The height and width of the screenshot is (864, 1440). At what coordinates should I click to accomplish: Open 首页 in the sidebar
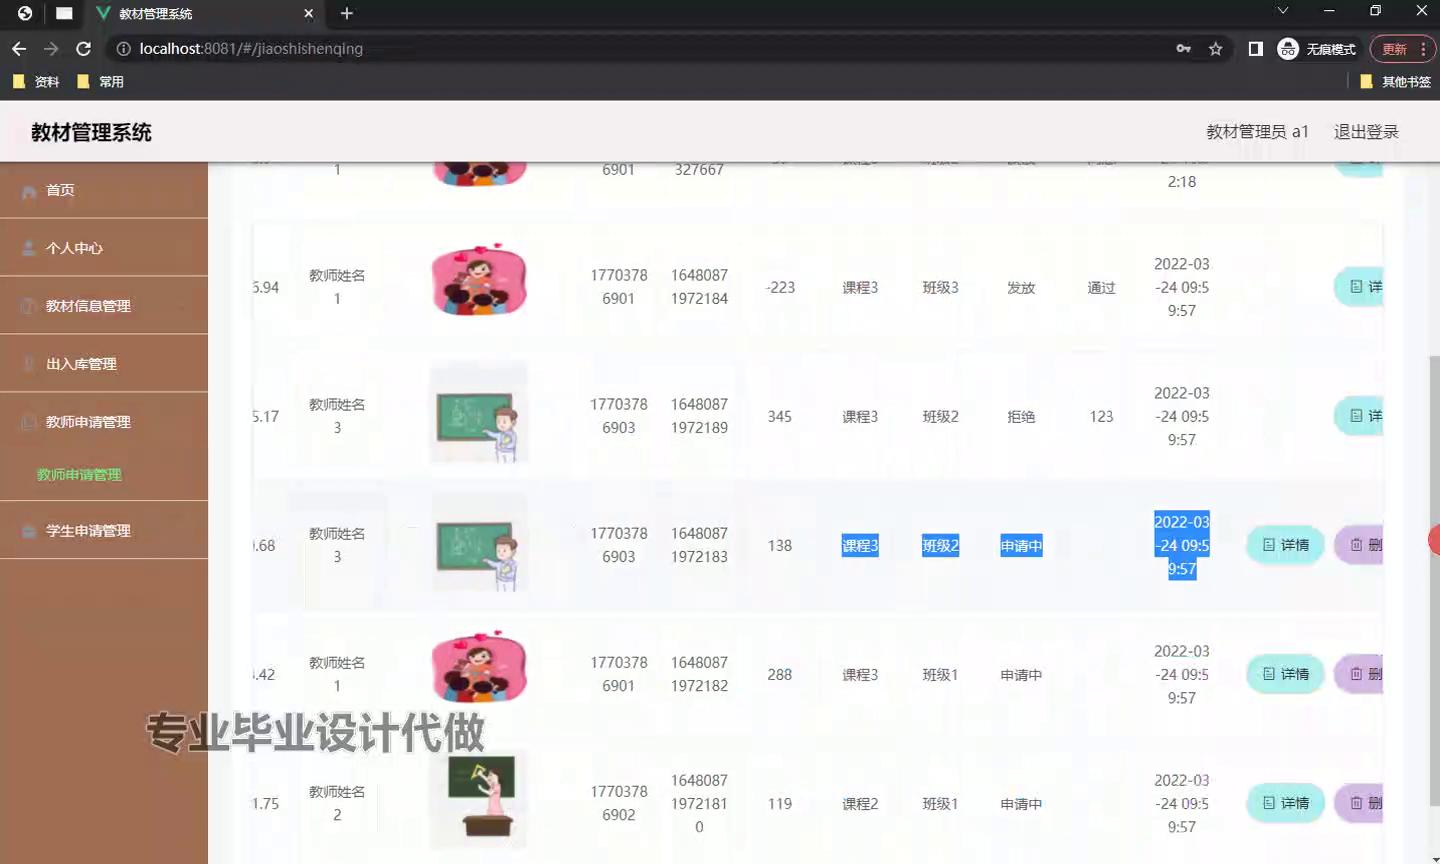coord(104,190)
